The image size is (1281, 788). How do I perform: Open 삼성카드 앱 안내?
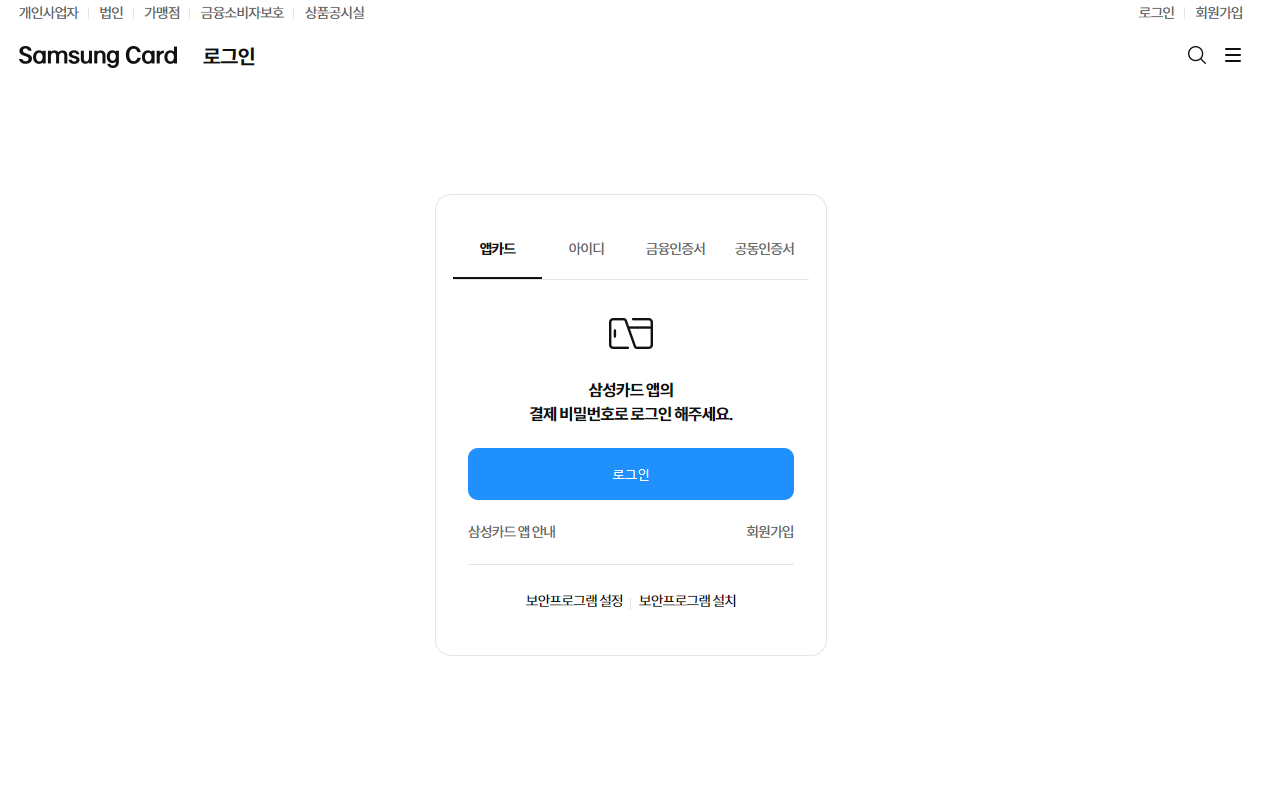[x=511, y=531]
